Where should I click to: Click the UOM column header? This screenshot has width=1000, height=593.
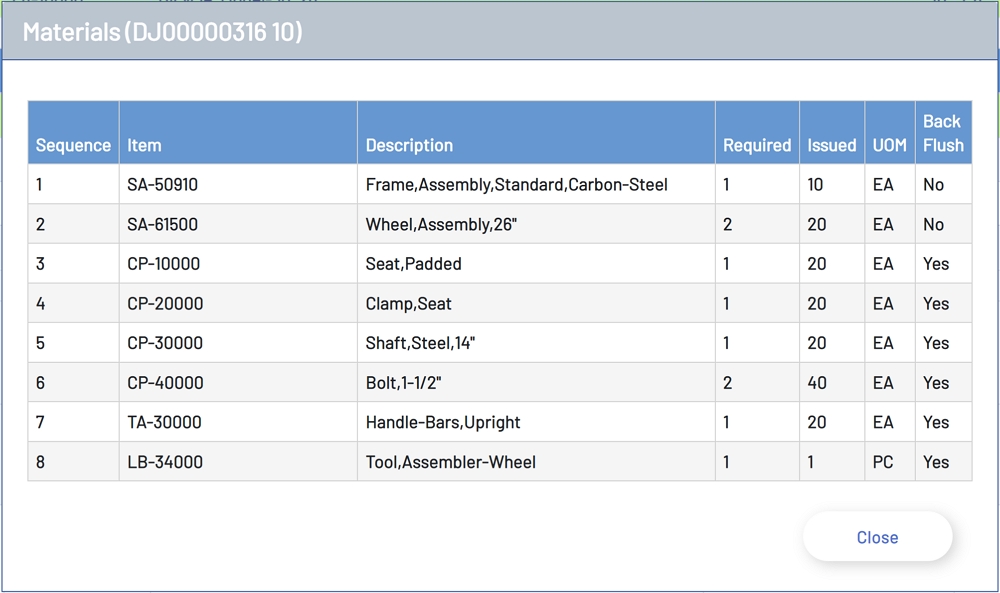coord(889,145)
